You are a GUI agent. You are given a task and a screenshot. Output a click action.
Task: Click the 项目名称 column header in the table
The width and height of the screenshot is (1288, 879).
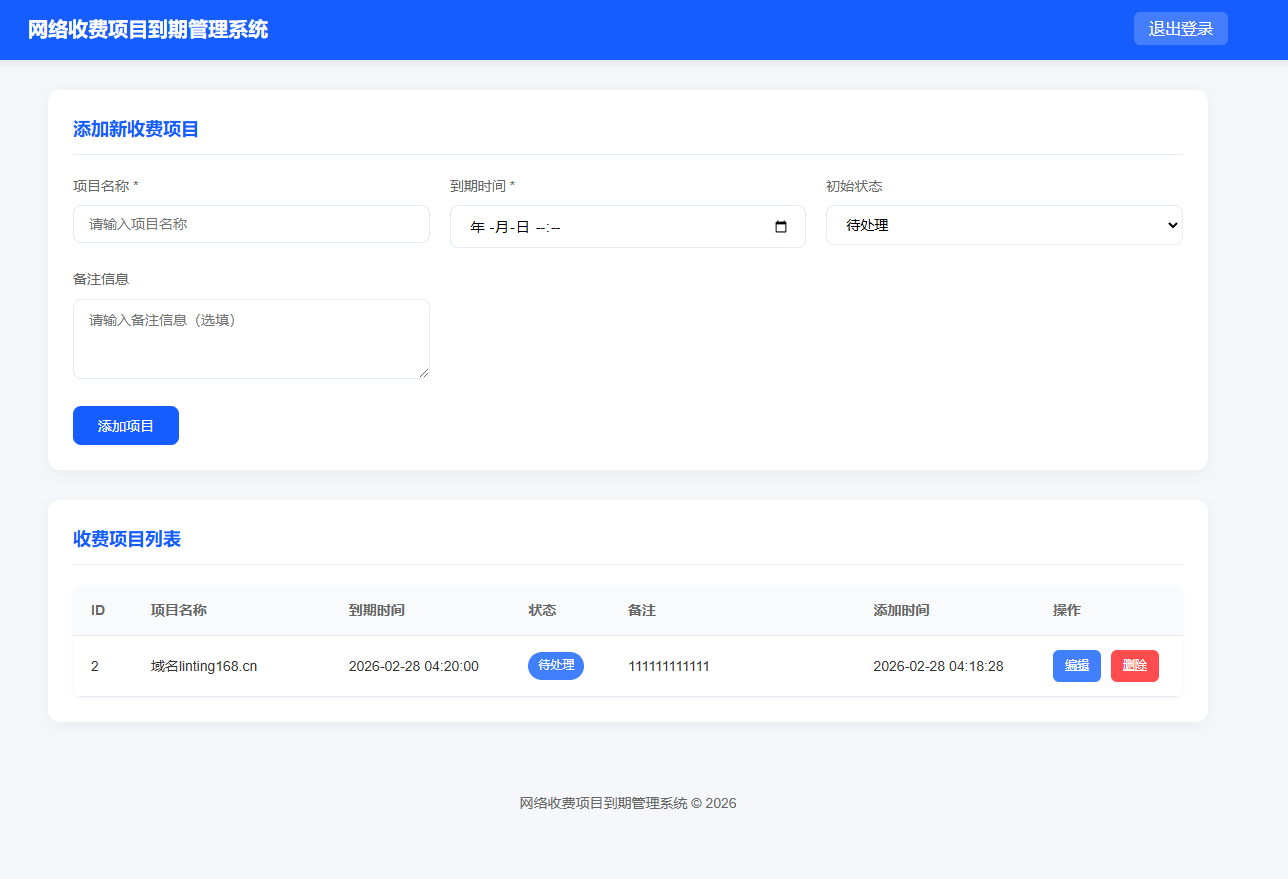(178, 610)
